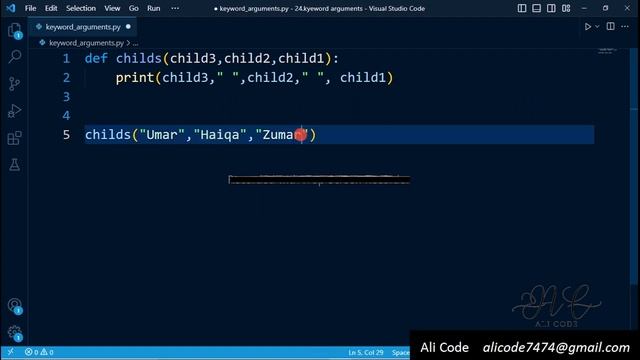This screenshot has width=640, height=360.
Task: Open the Manage gear icon
Action: pos(15,333)
